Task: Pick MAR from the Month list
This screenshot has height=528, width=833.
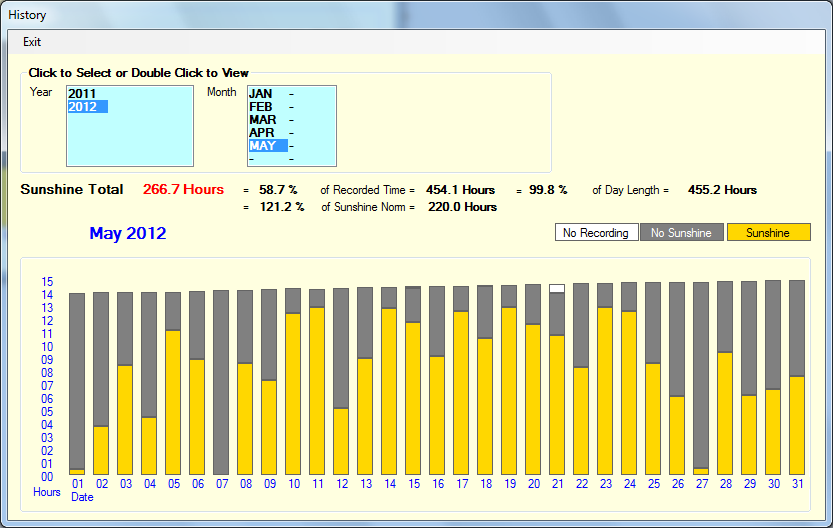Action: [x=262, y=120]
